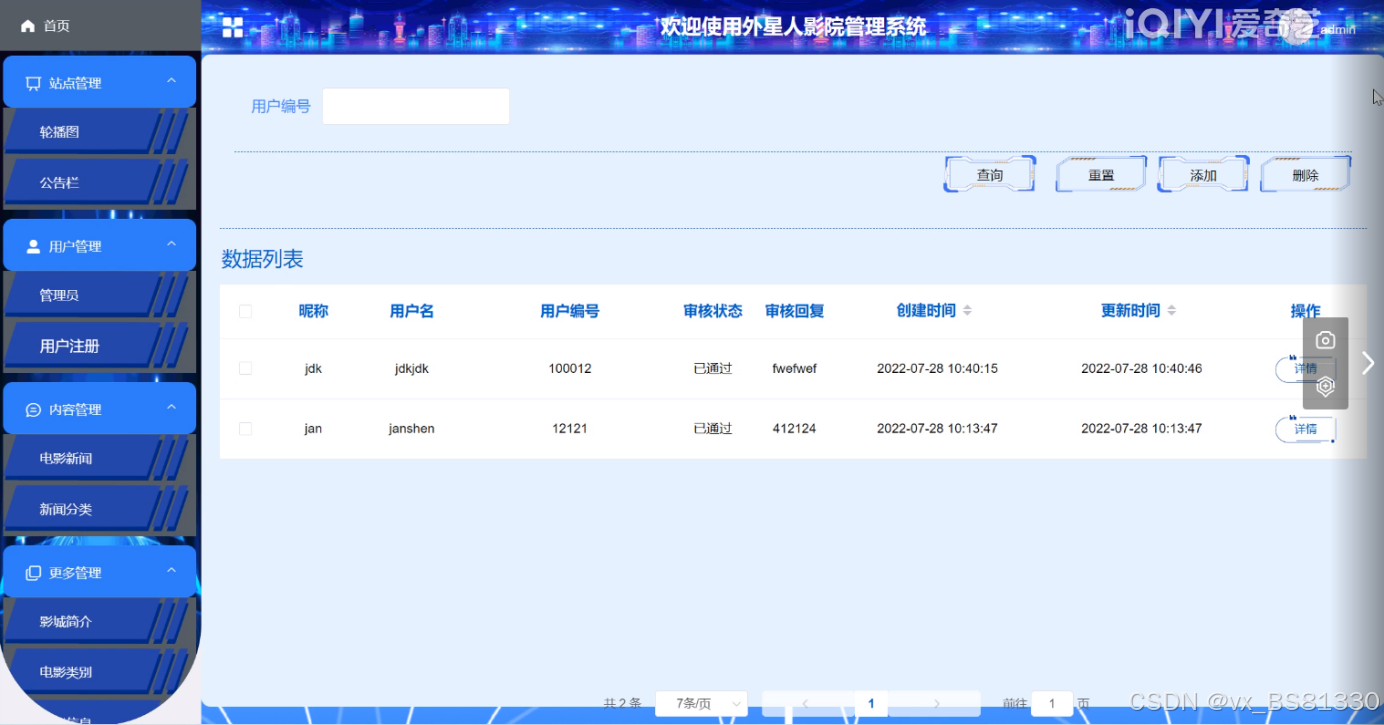Click the 内容管理 chat bubble icon
This screenshot has height=725, width=1384.
33,410
